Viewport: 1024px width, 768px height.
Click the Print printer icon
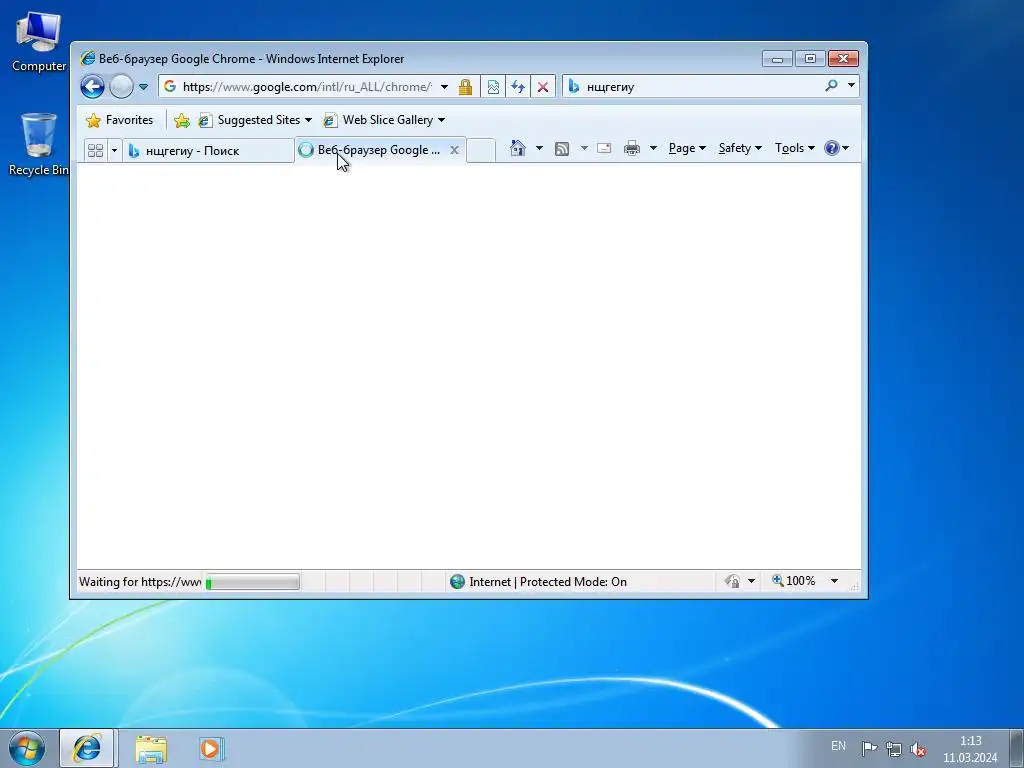click(632, 148)
